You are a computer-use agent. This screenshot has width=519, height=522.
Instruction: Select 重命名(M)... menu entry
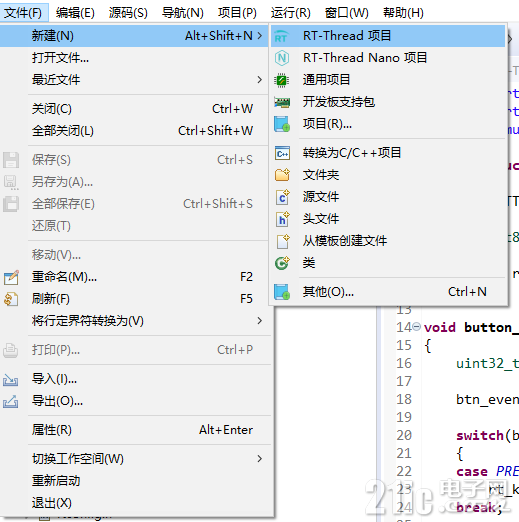pos(134,277)
